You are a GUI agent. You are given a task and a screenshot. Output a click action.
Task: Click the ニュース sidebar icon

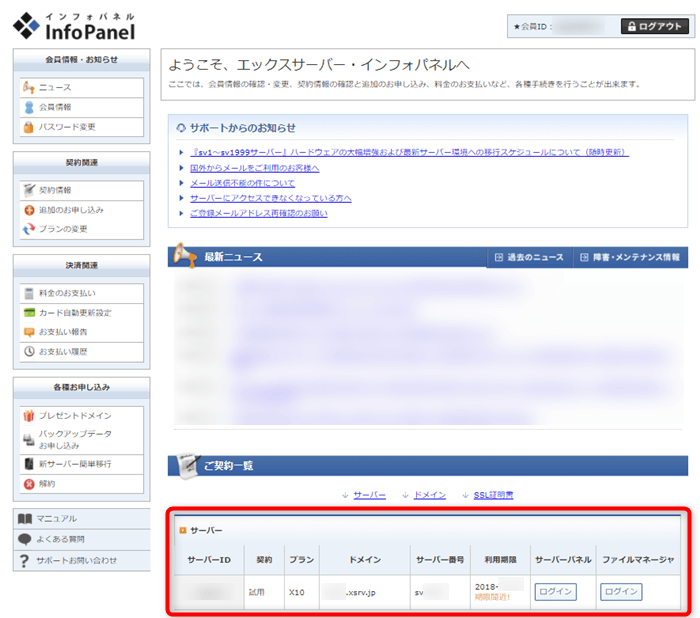[29, 88]
